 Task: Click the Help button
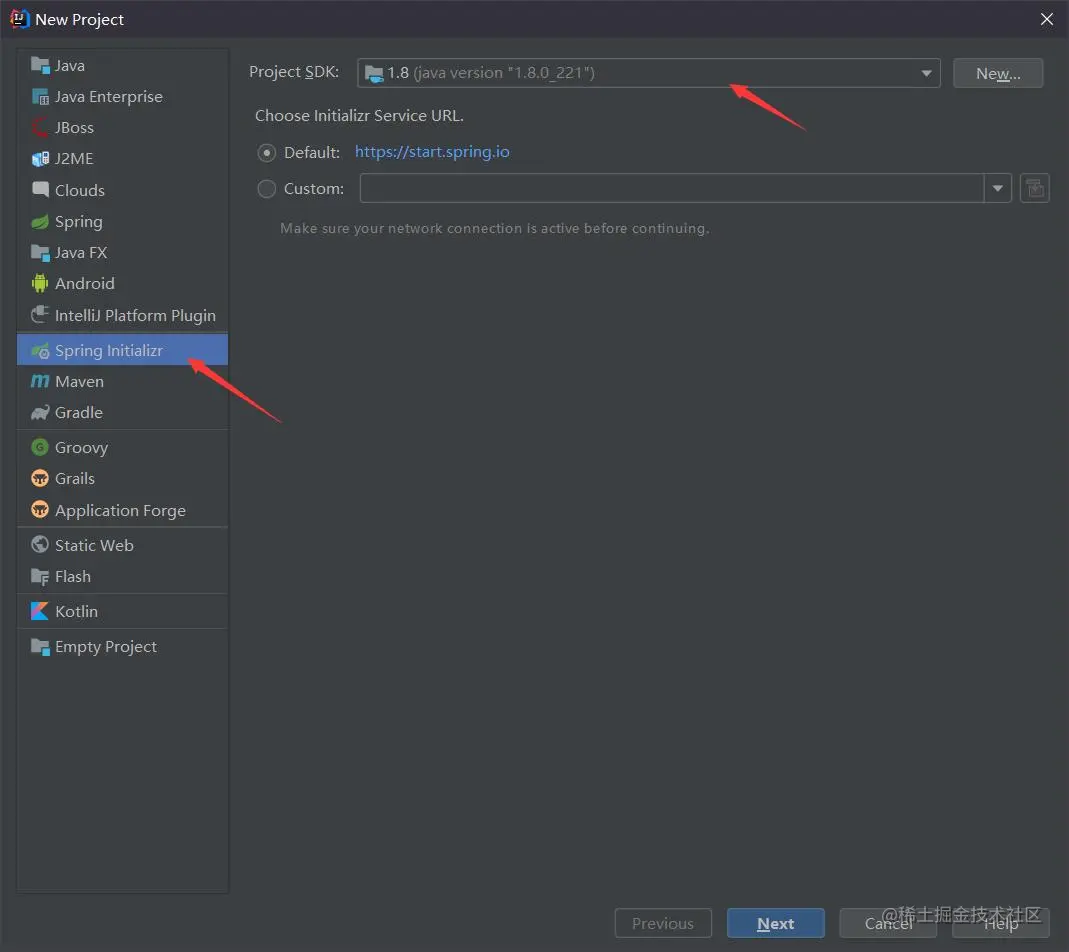coord(1000,923)
